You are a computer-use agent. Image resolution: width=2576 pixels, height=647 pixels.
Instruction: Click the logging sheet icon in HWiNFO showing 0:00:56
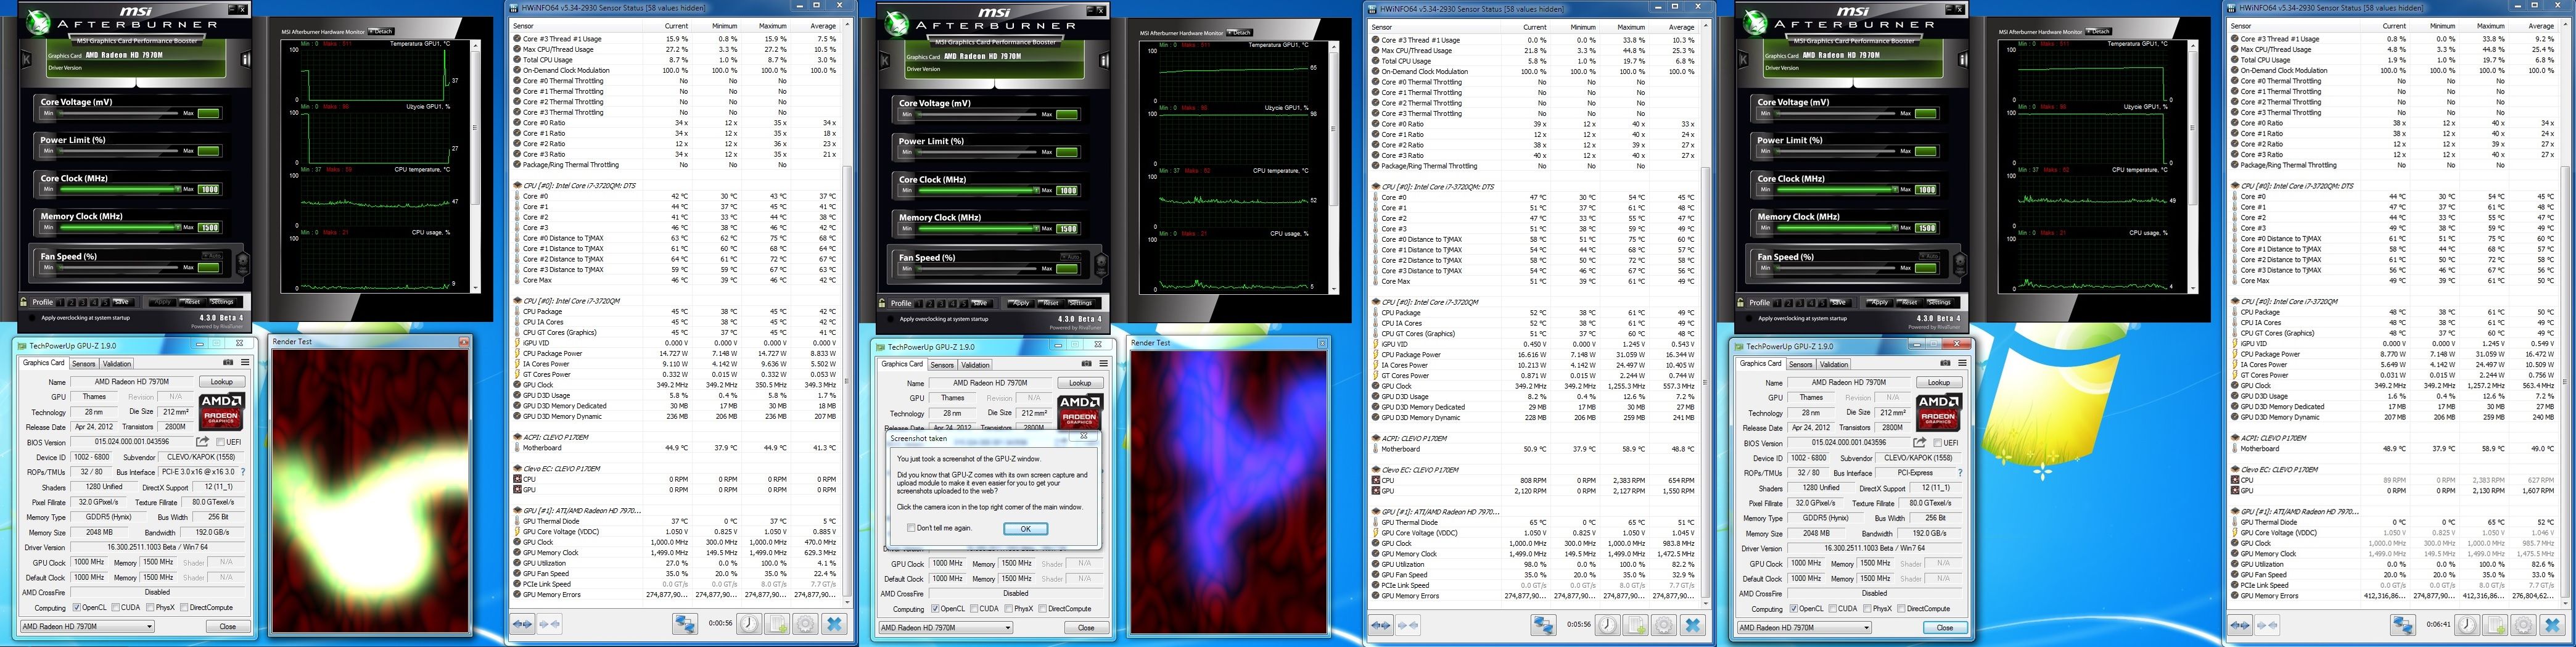(777, 624)
